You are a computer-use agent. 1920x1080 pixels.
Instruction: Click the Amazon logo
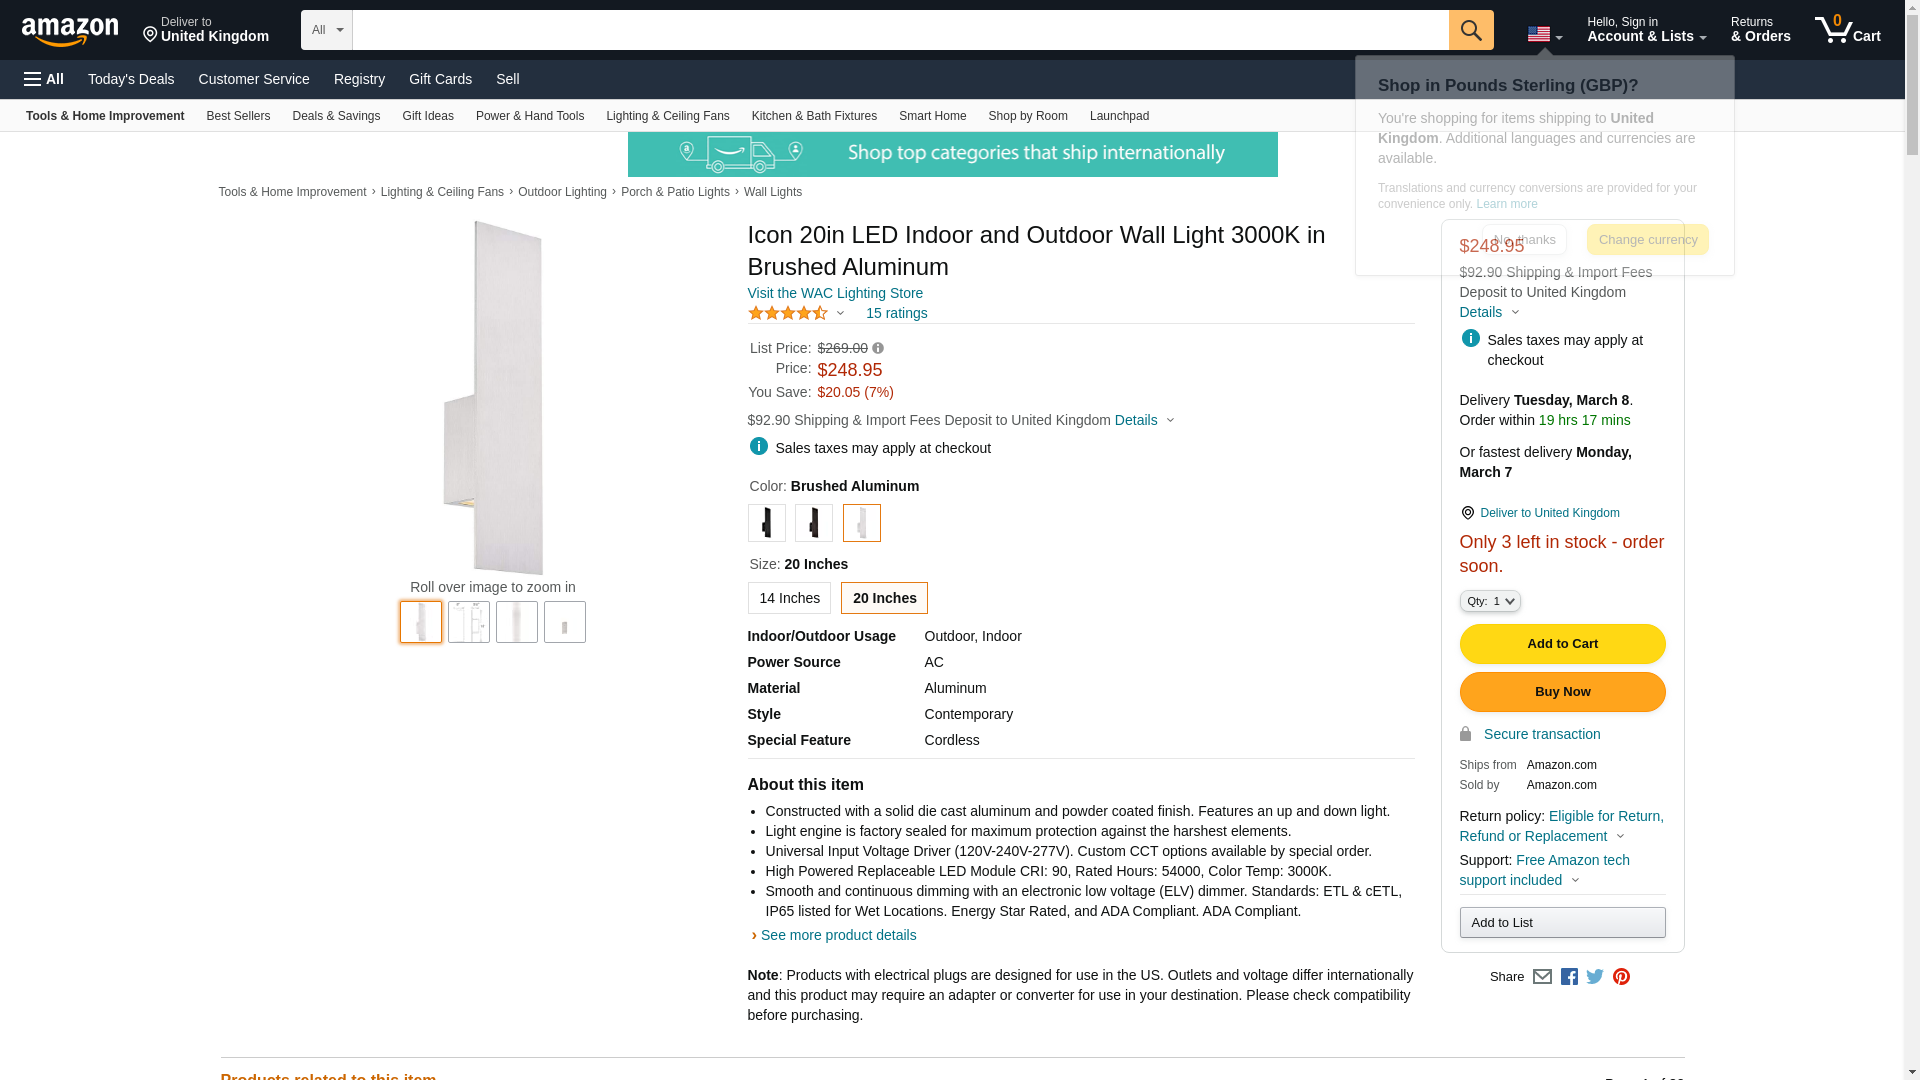70,31
